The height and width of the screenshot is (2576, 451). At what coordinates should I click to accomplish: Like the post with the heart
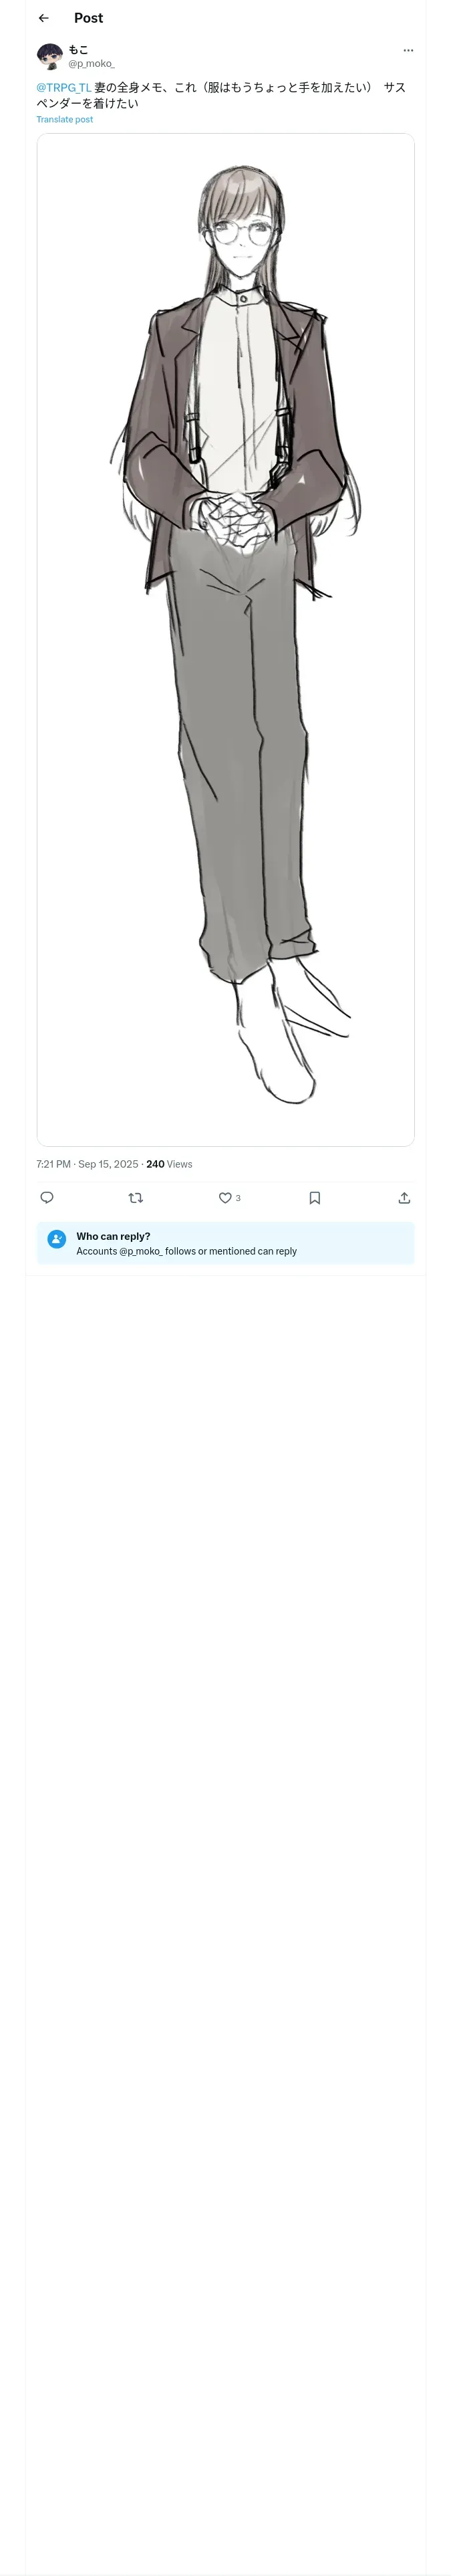click(225, 1197)
